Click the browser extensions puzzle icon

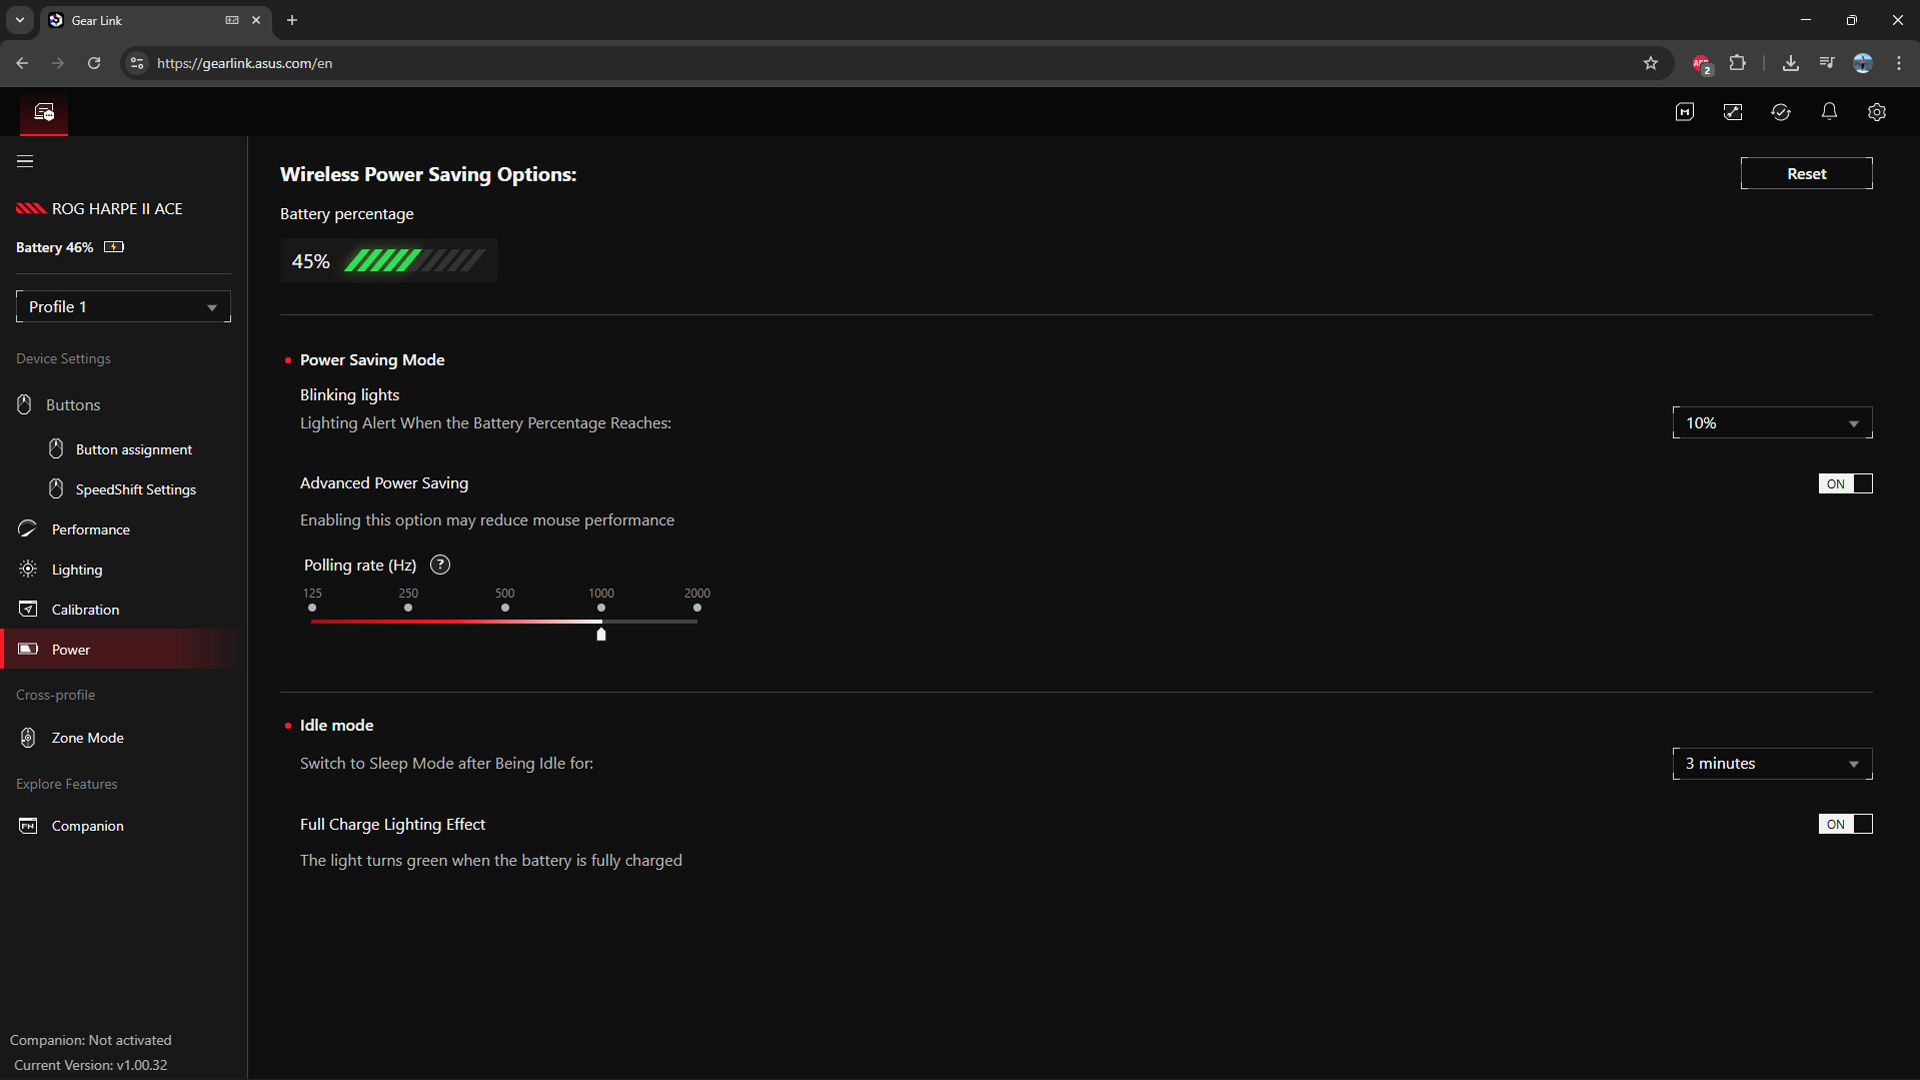point(1738,63)
